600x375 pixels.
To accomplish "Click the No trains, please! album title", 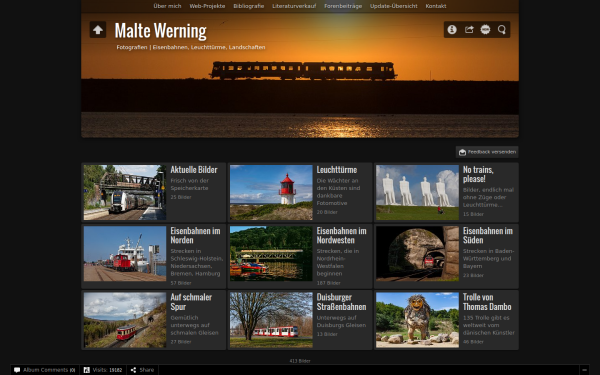I will [478, 174].
